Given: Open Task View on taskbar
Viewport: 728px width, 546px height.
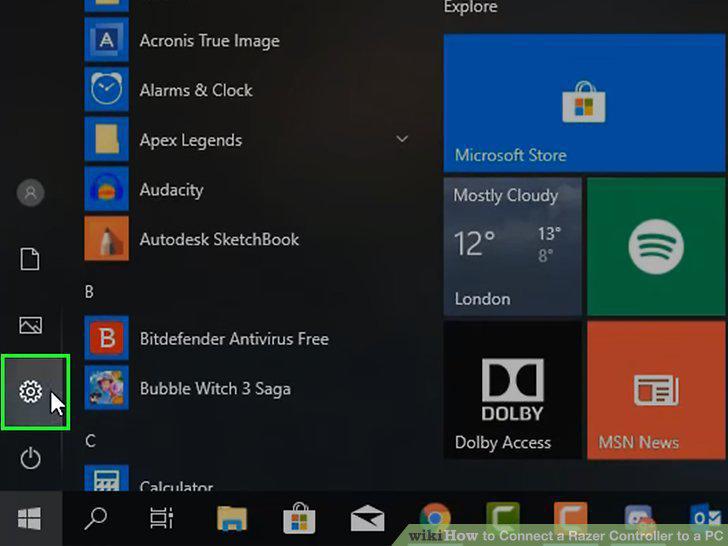Looking at the screenshot, I should [x=162, y=518].
